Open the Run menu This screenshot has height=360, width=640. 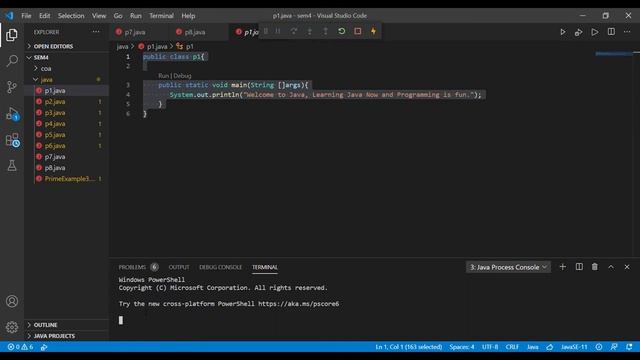pos(136,16)
